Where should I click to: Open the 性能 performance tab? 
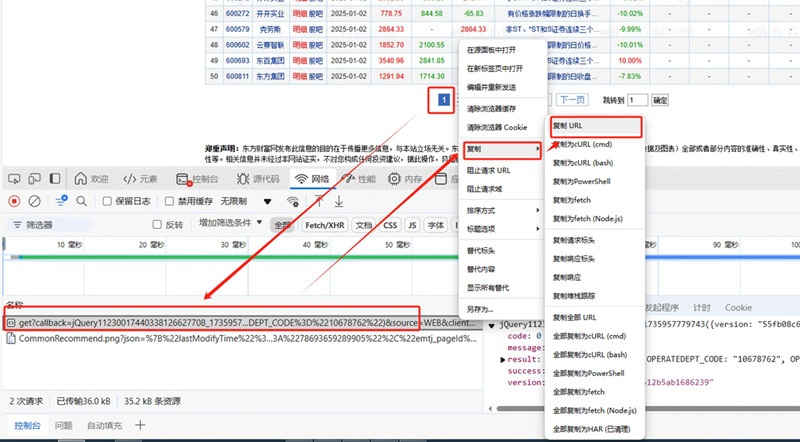(359, 179)
